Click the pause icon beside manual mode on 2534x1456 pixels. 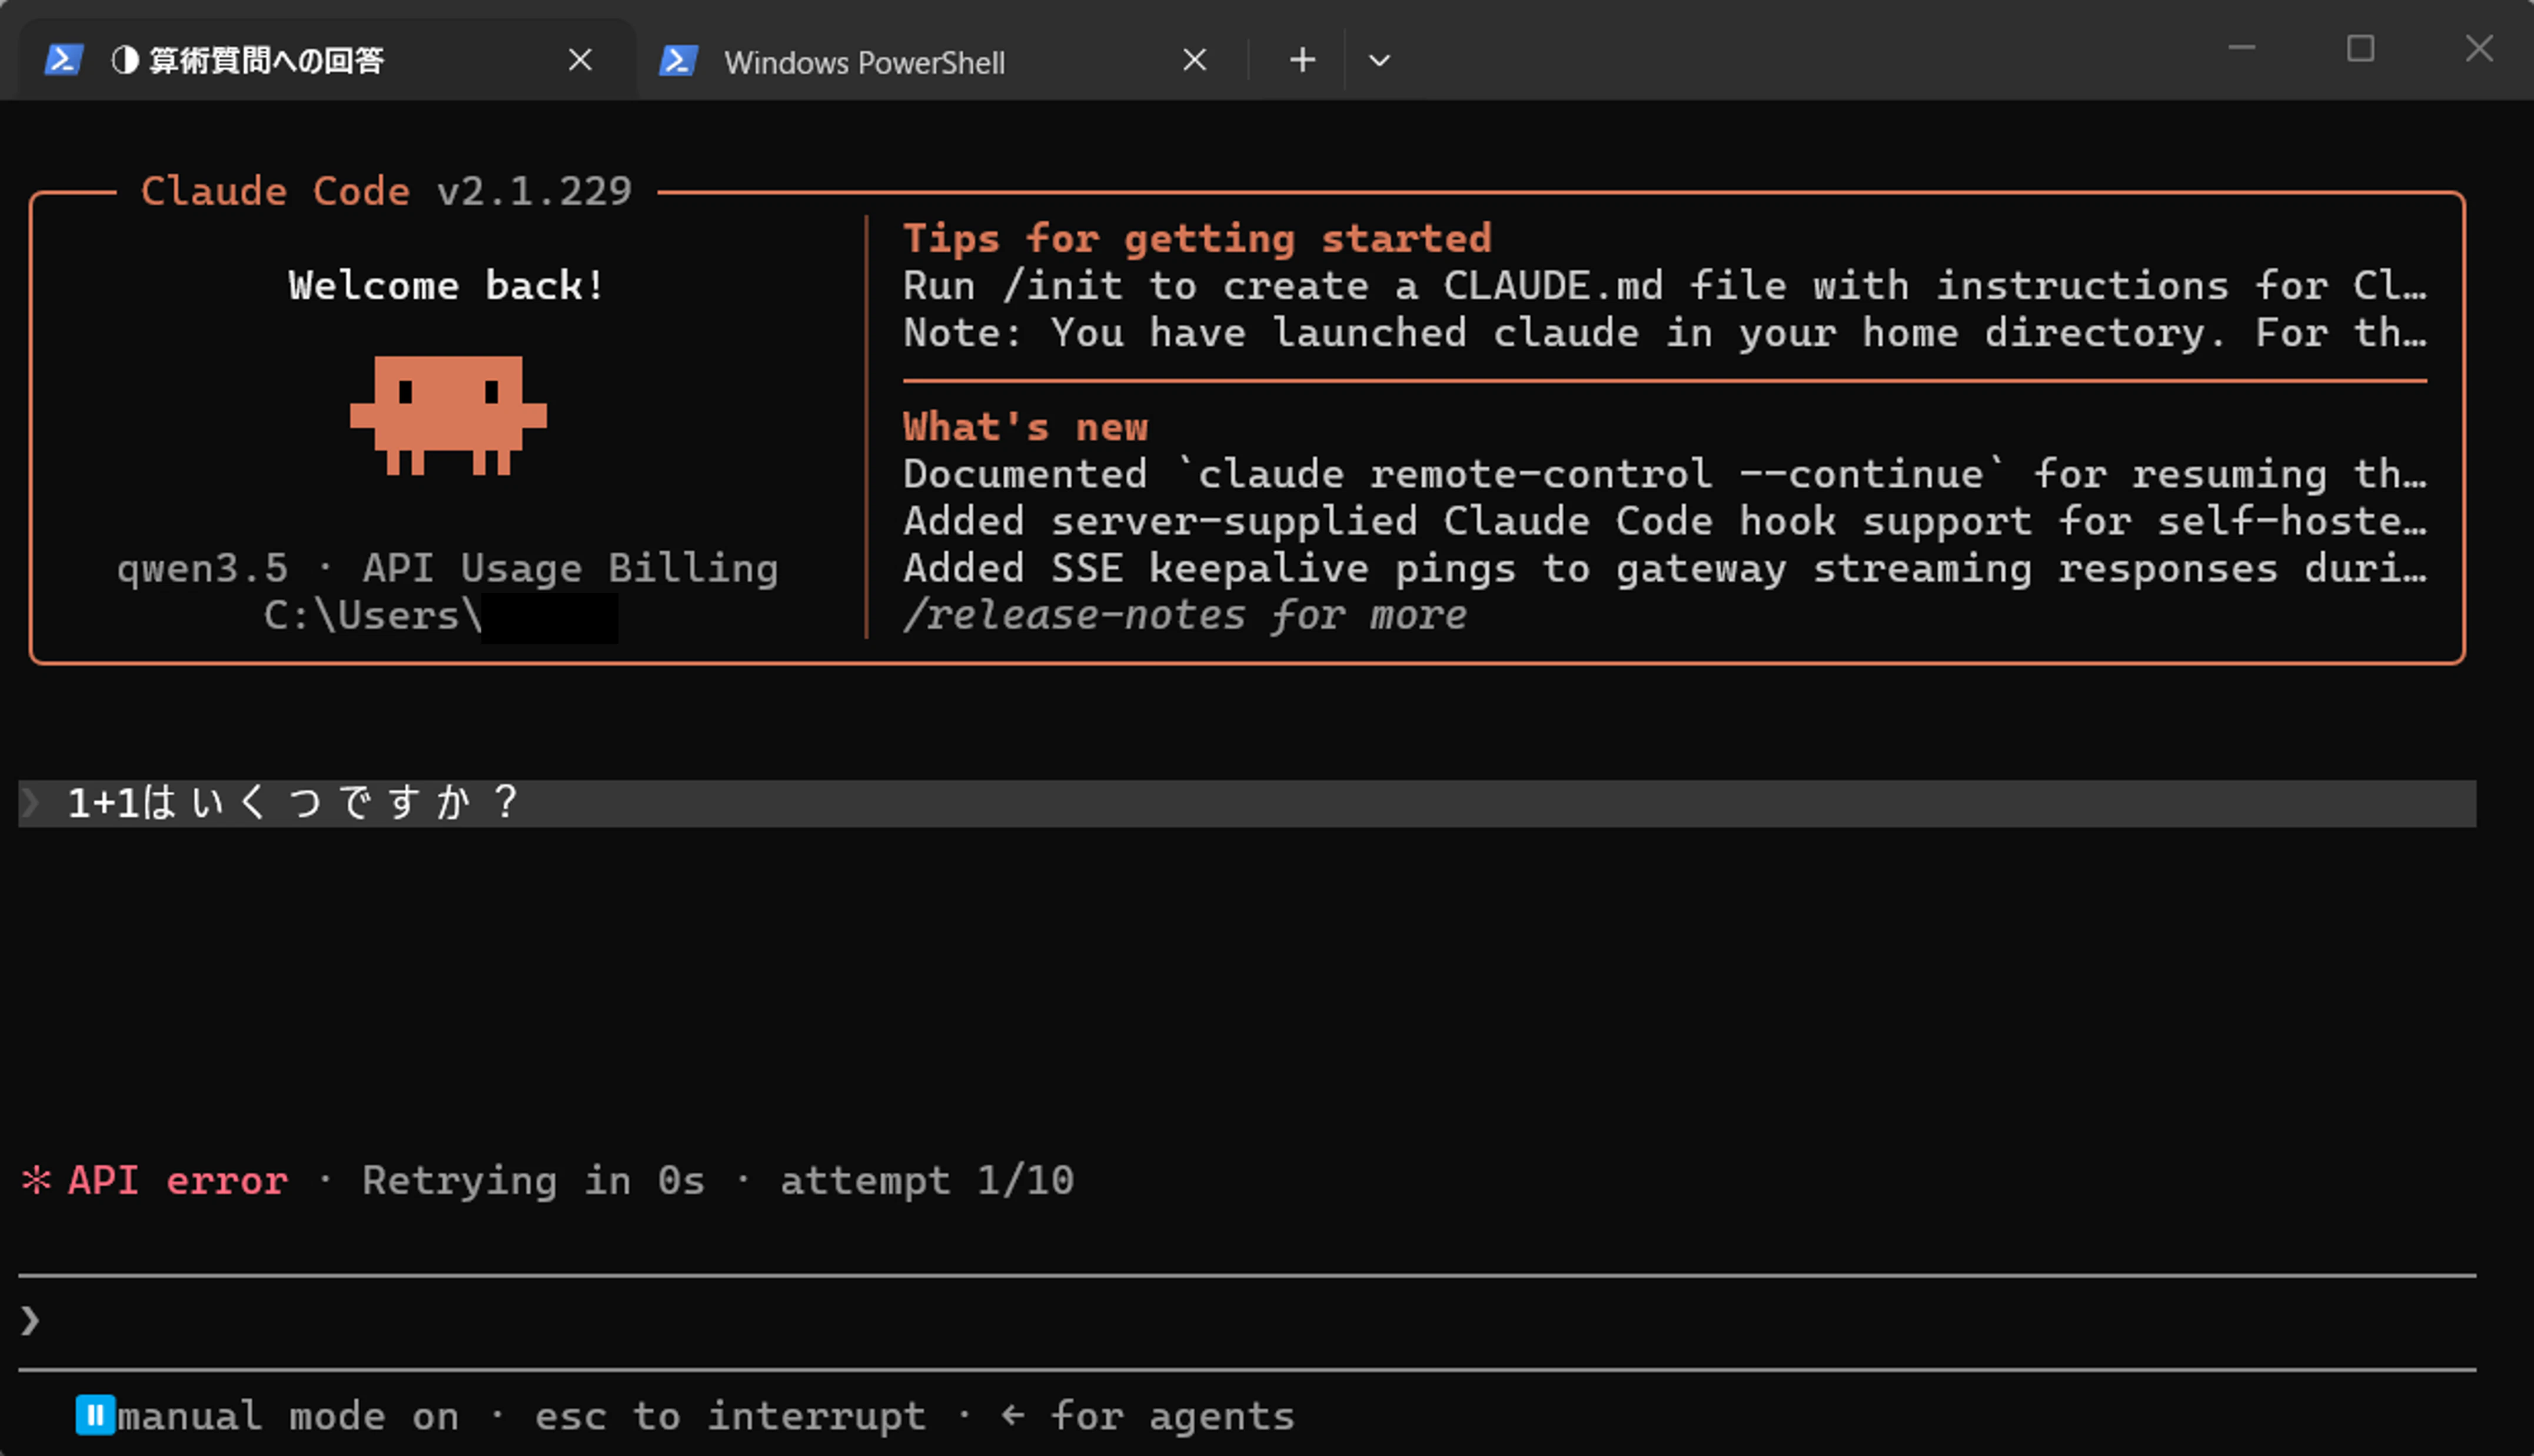96,1415
